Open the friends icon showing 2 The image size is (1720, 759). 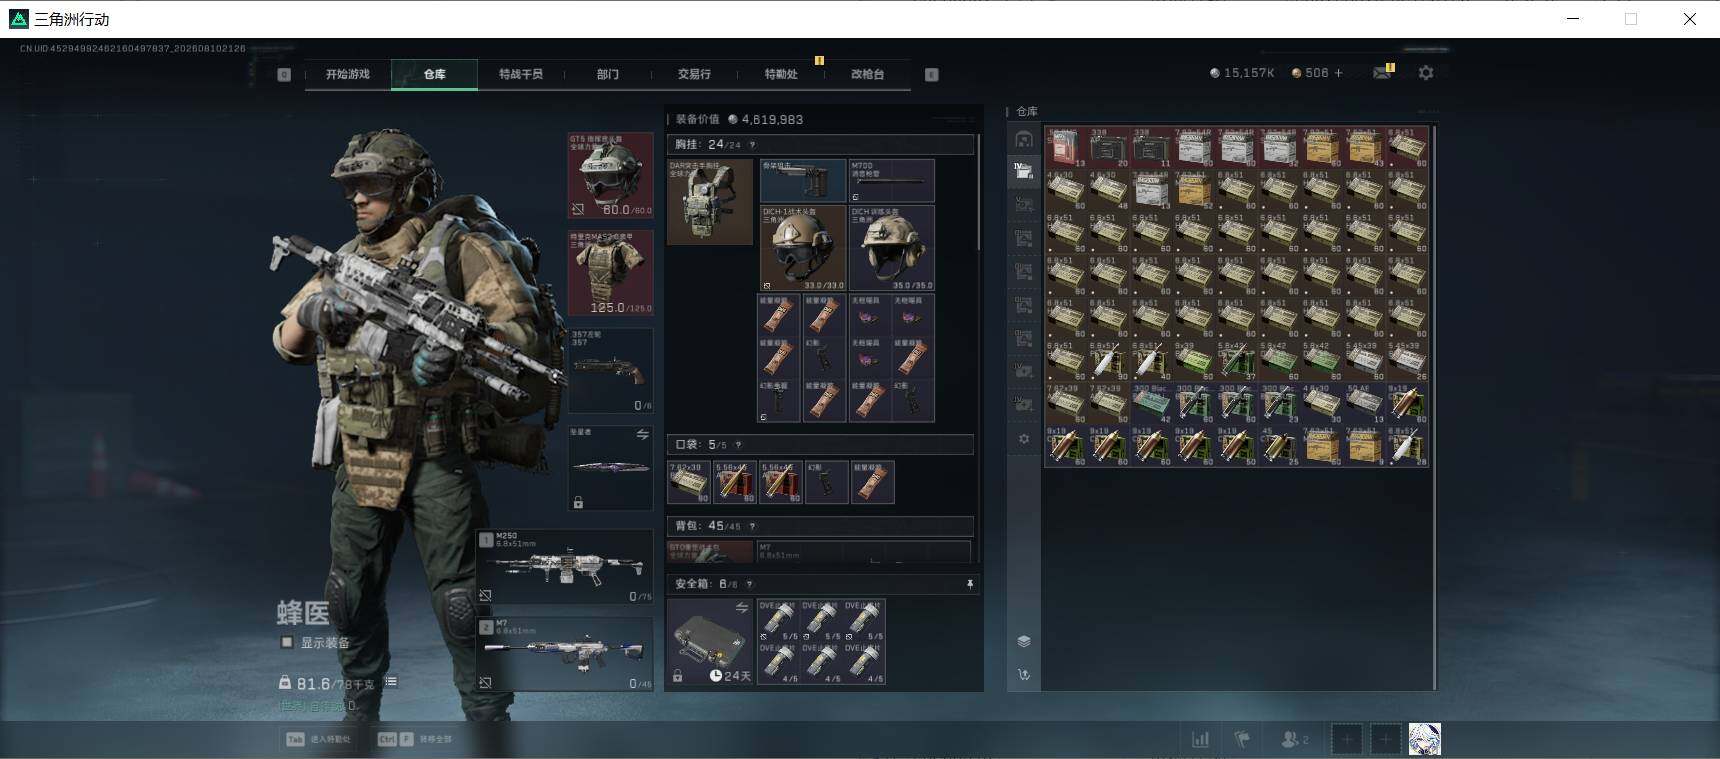click(1294, 740)
